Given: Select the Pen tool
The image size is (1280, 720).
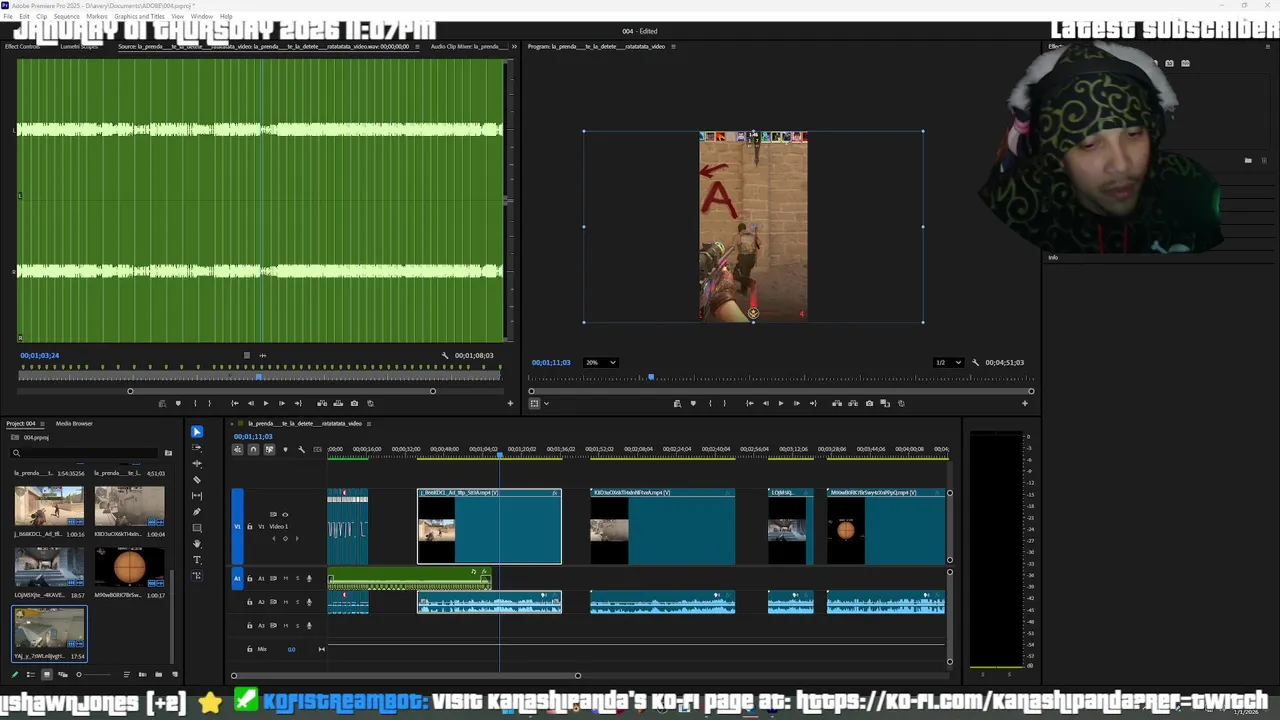Looking at the screenshot, I should click(197, 512).
